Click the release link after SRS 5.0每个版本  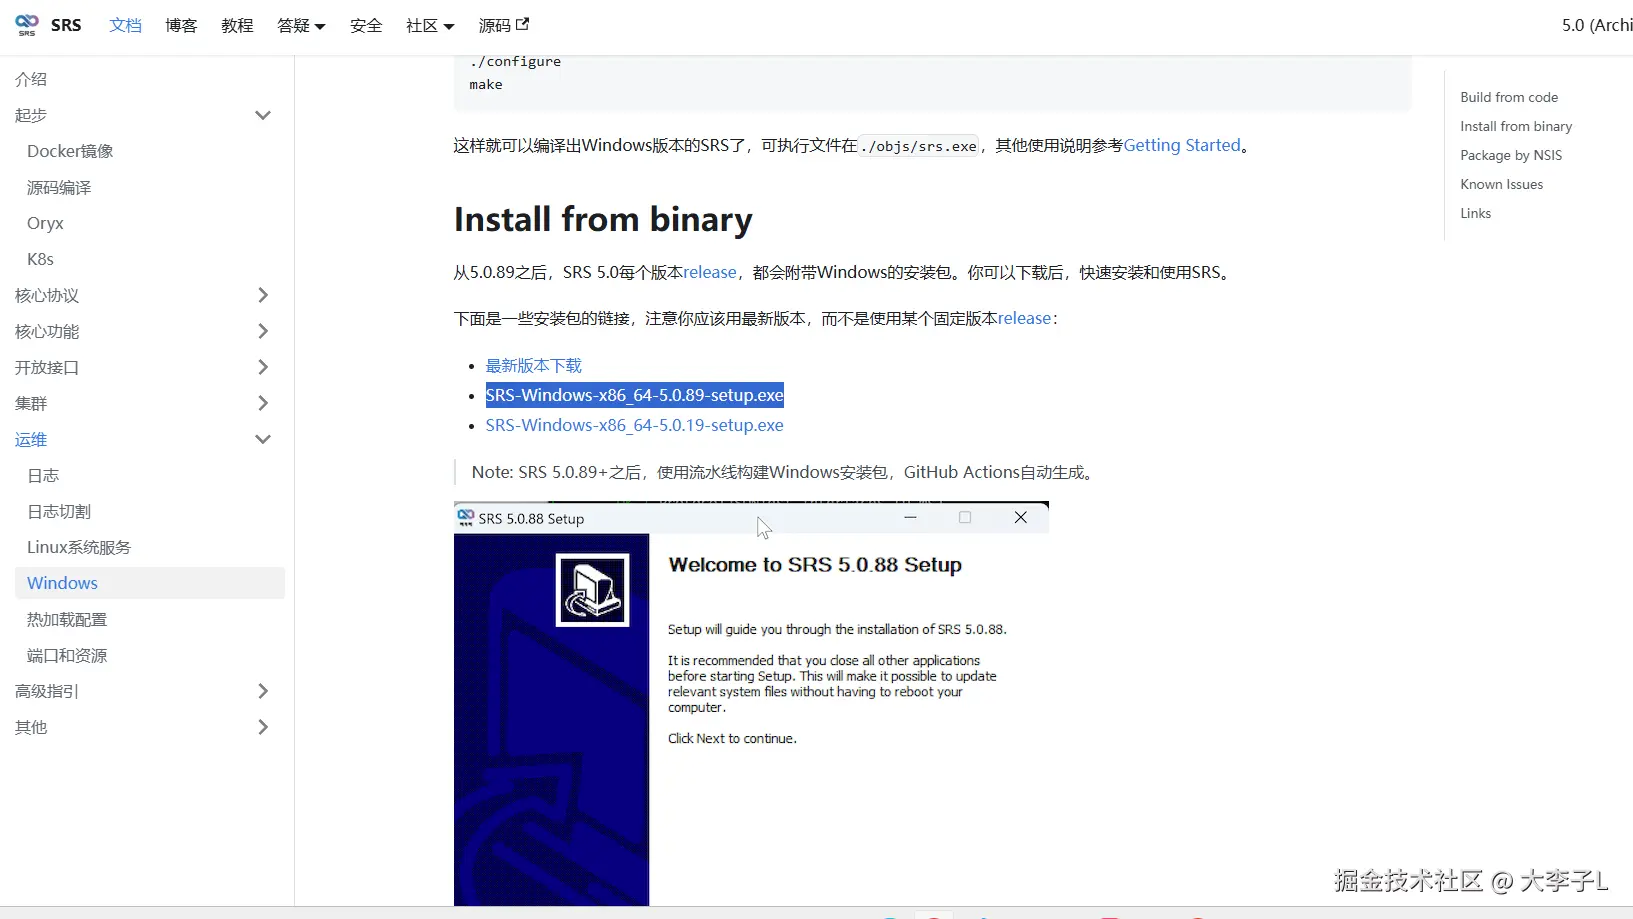click(x=710, y=272)
